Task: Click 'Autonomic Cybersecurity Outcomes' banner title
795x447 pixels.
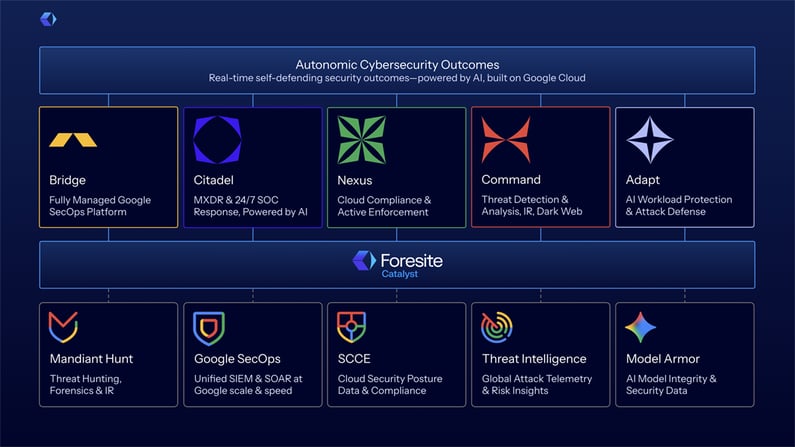Action: click(398, 65)
